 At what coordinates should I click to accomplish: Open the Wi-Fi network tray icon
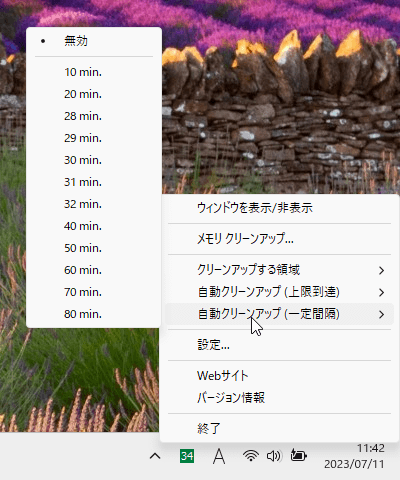251,456
